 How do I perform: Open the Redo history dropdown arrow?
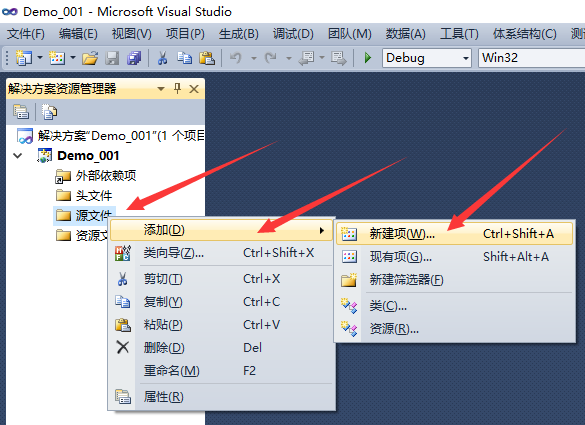(289, 58)
